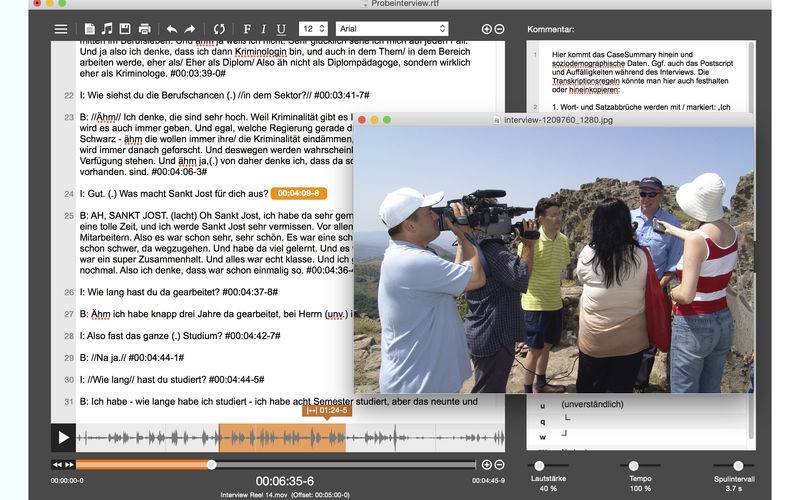The image size is (800, 500).
Task: Open the font size 12 dropdown
Action: [313, 29]
